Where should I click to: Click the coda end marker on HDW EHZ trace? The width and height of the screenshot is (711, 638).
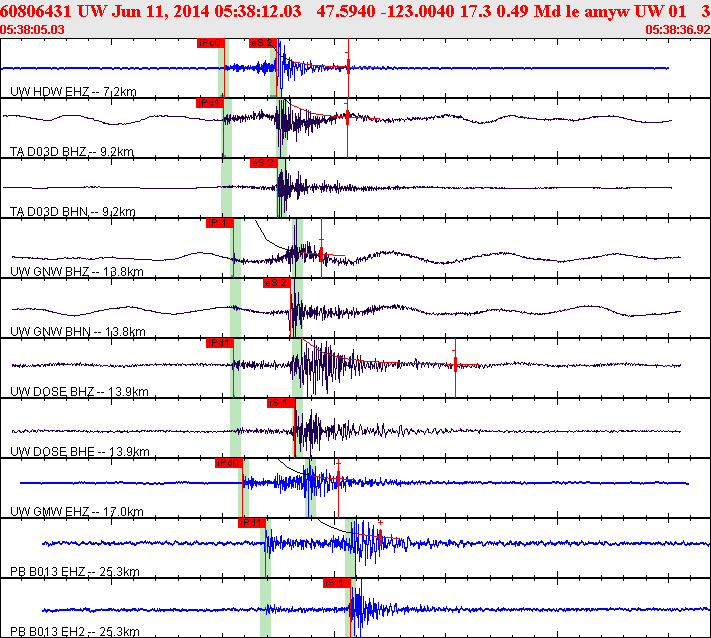click(348, 66)
